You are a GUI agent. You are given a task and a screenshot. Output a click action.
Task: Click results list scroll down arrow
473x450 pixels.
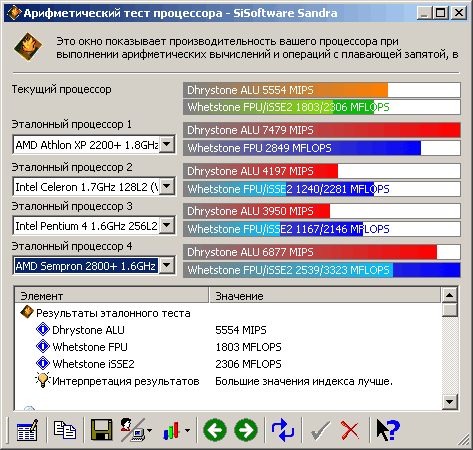pyautogui.click(x=450, y=402)
